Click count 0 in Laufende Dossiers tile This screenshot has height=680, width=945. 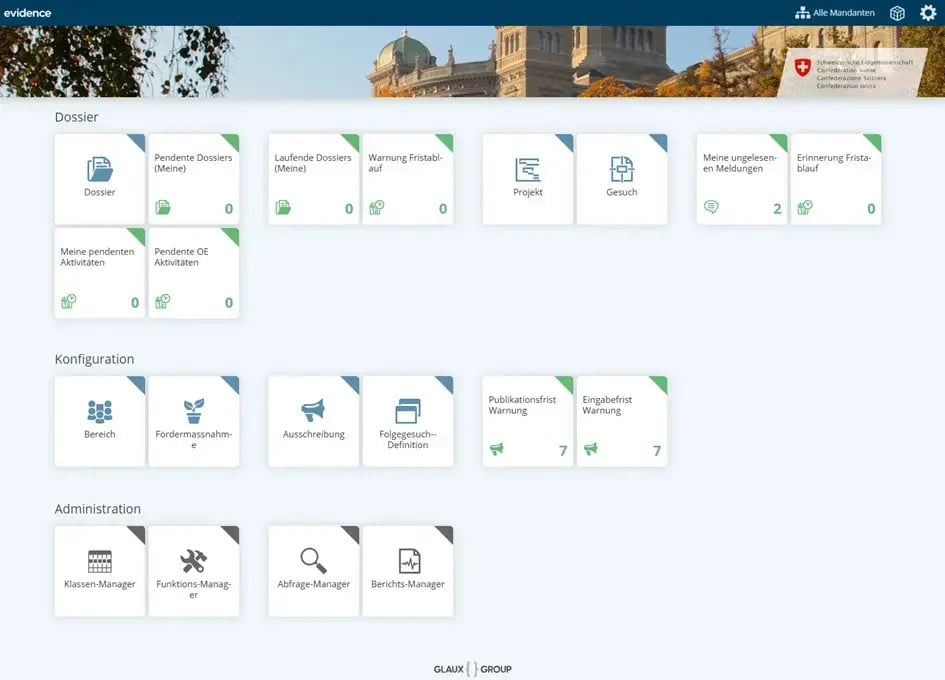pos(349,209)
